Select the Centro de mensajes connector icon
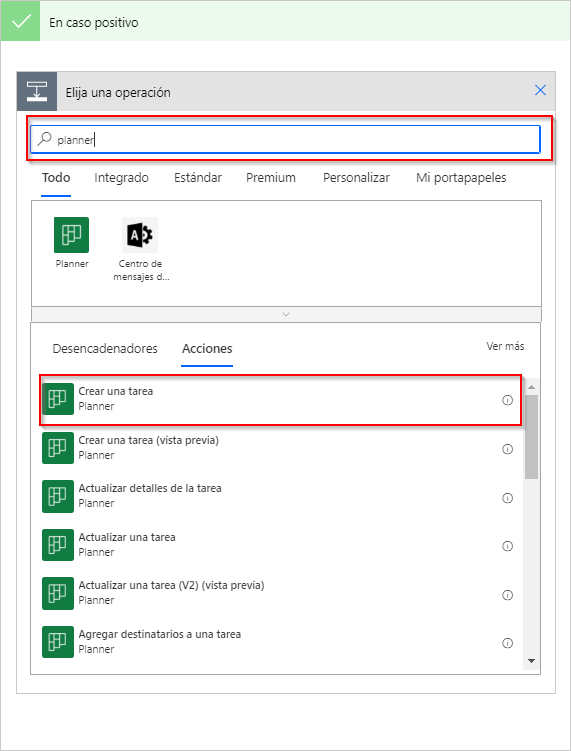Viewport: 571px width, 751px height. coord(140,235)
